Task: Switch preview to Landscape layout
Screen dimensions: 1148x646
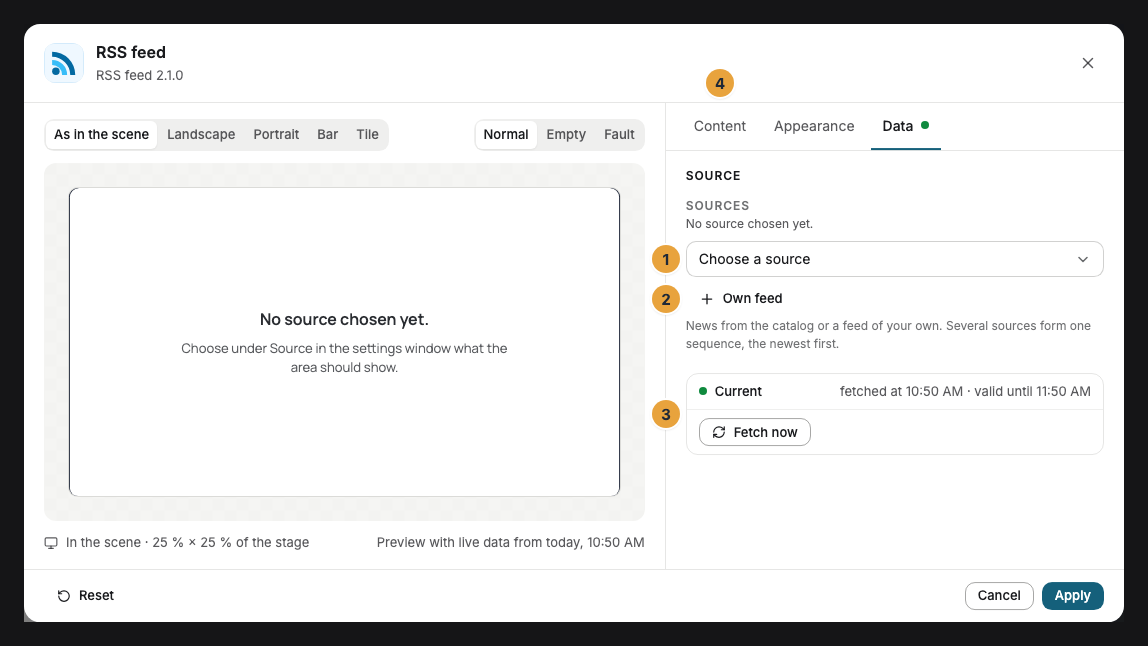Action: coord(201,135)
